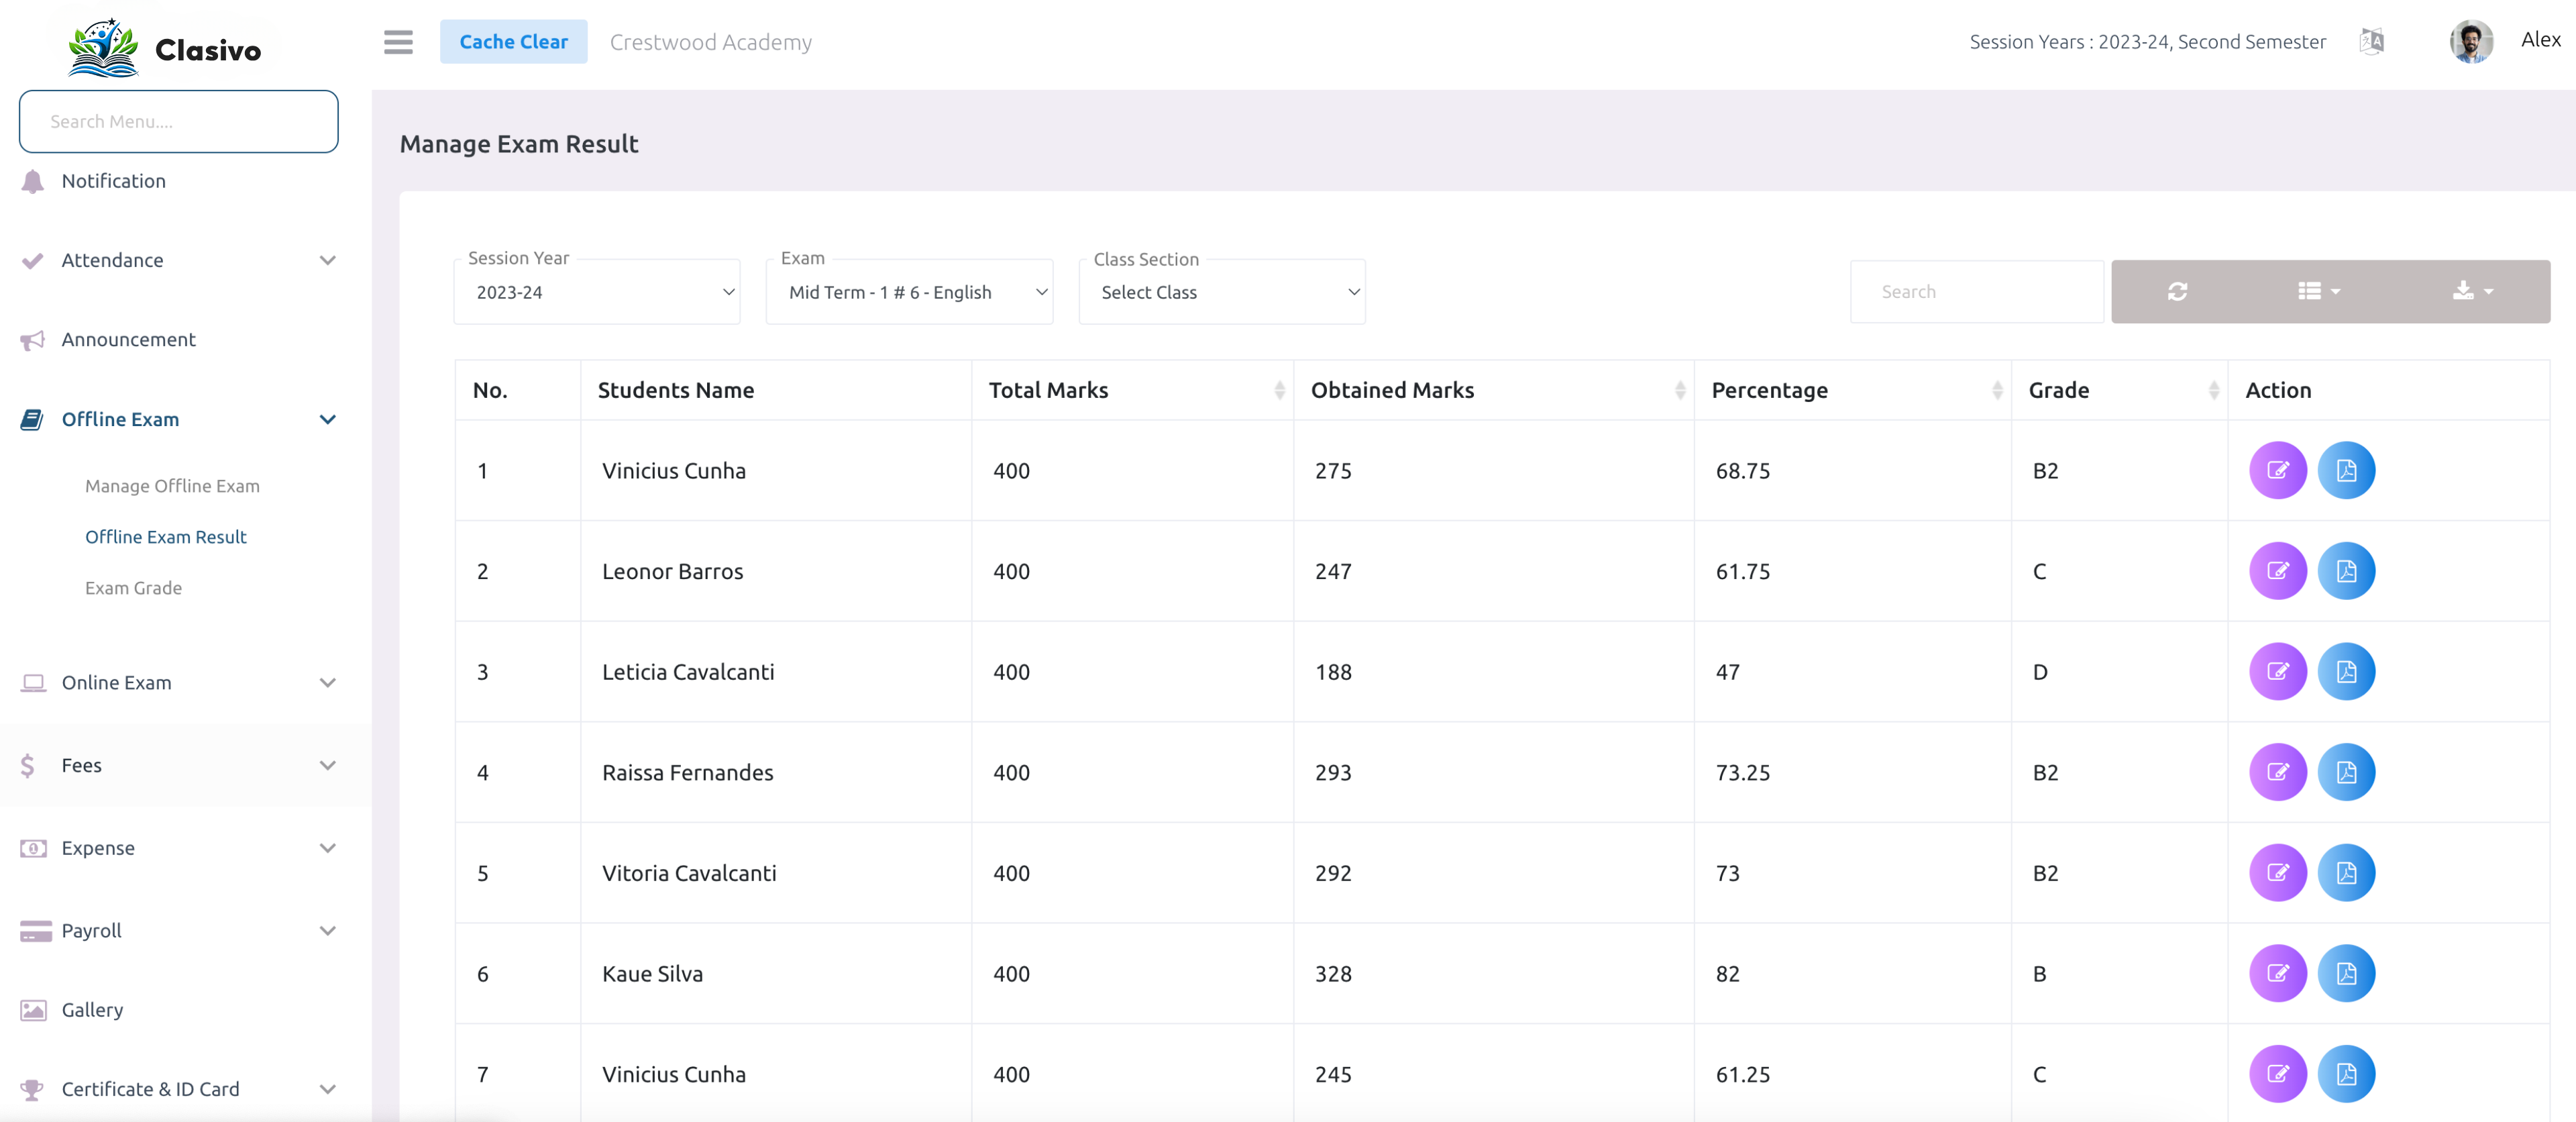Sort by Total Marks column
2576x1122 pixels.
point(1132,390)
